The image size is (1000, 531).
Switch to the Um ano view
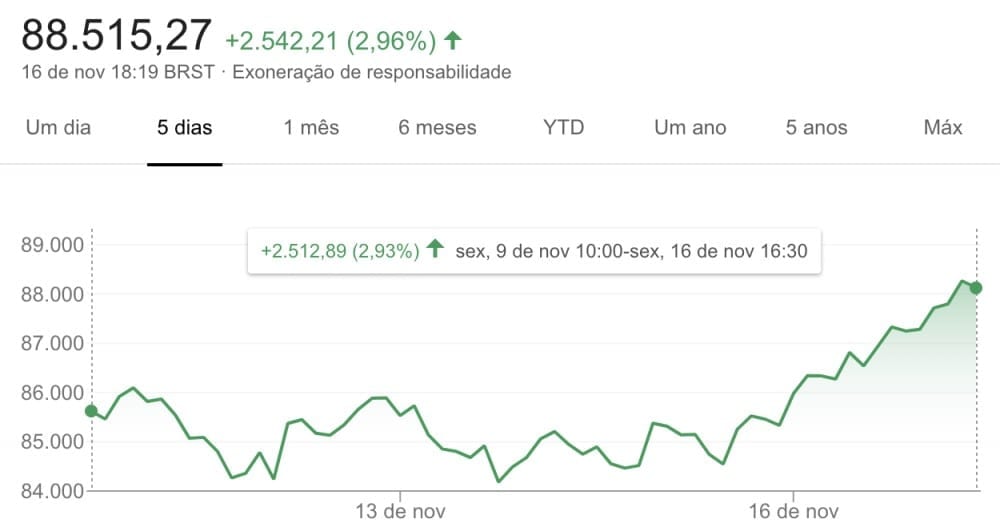(690, 127)
